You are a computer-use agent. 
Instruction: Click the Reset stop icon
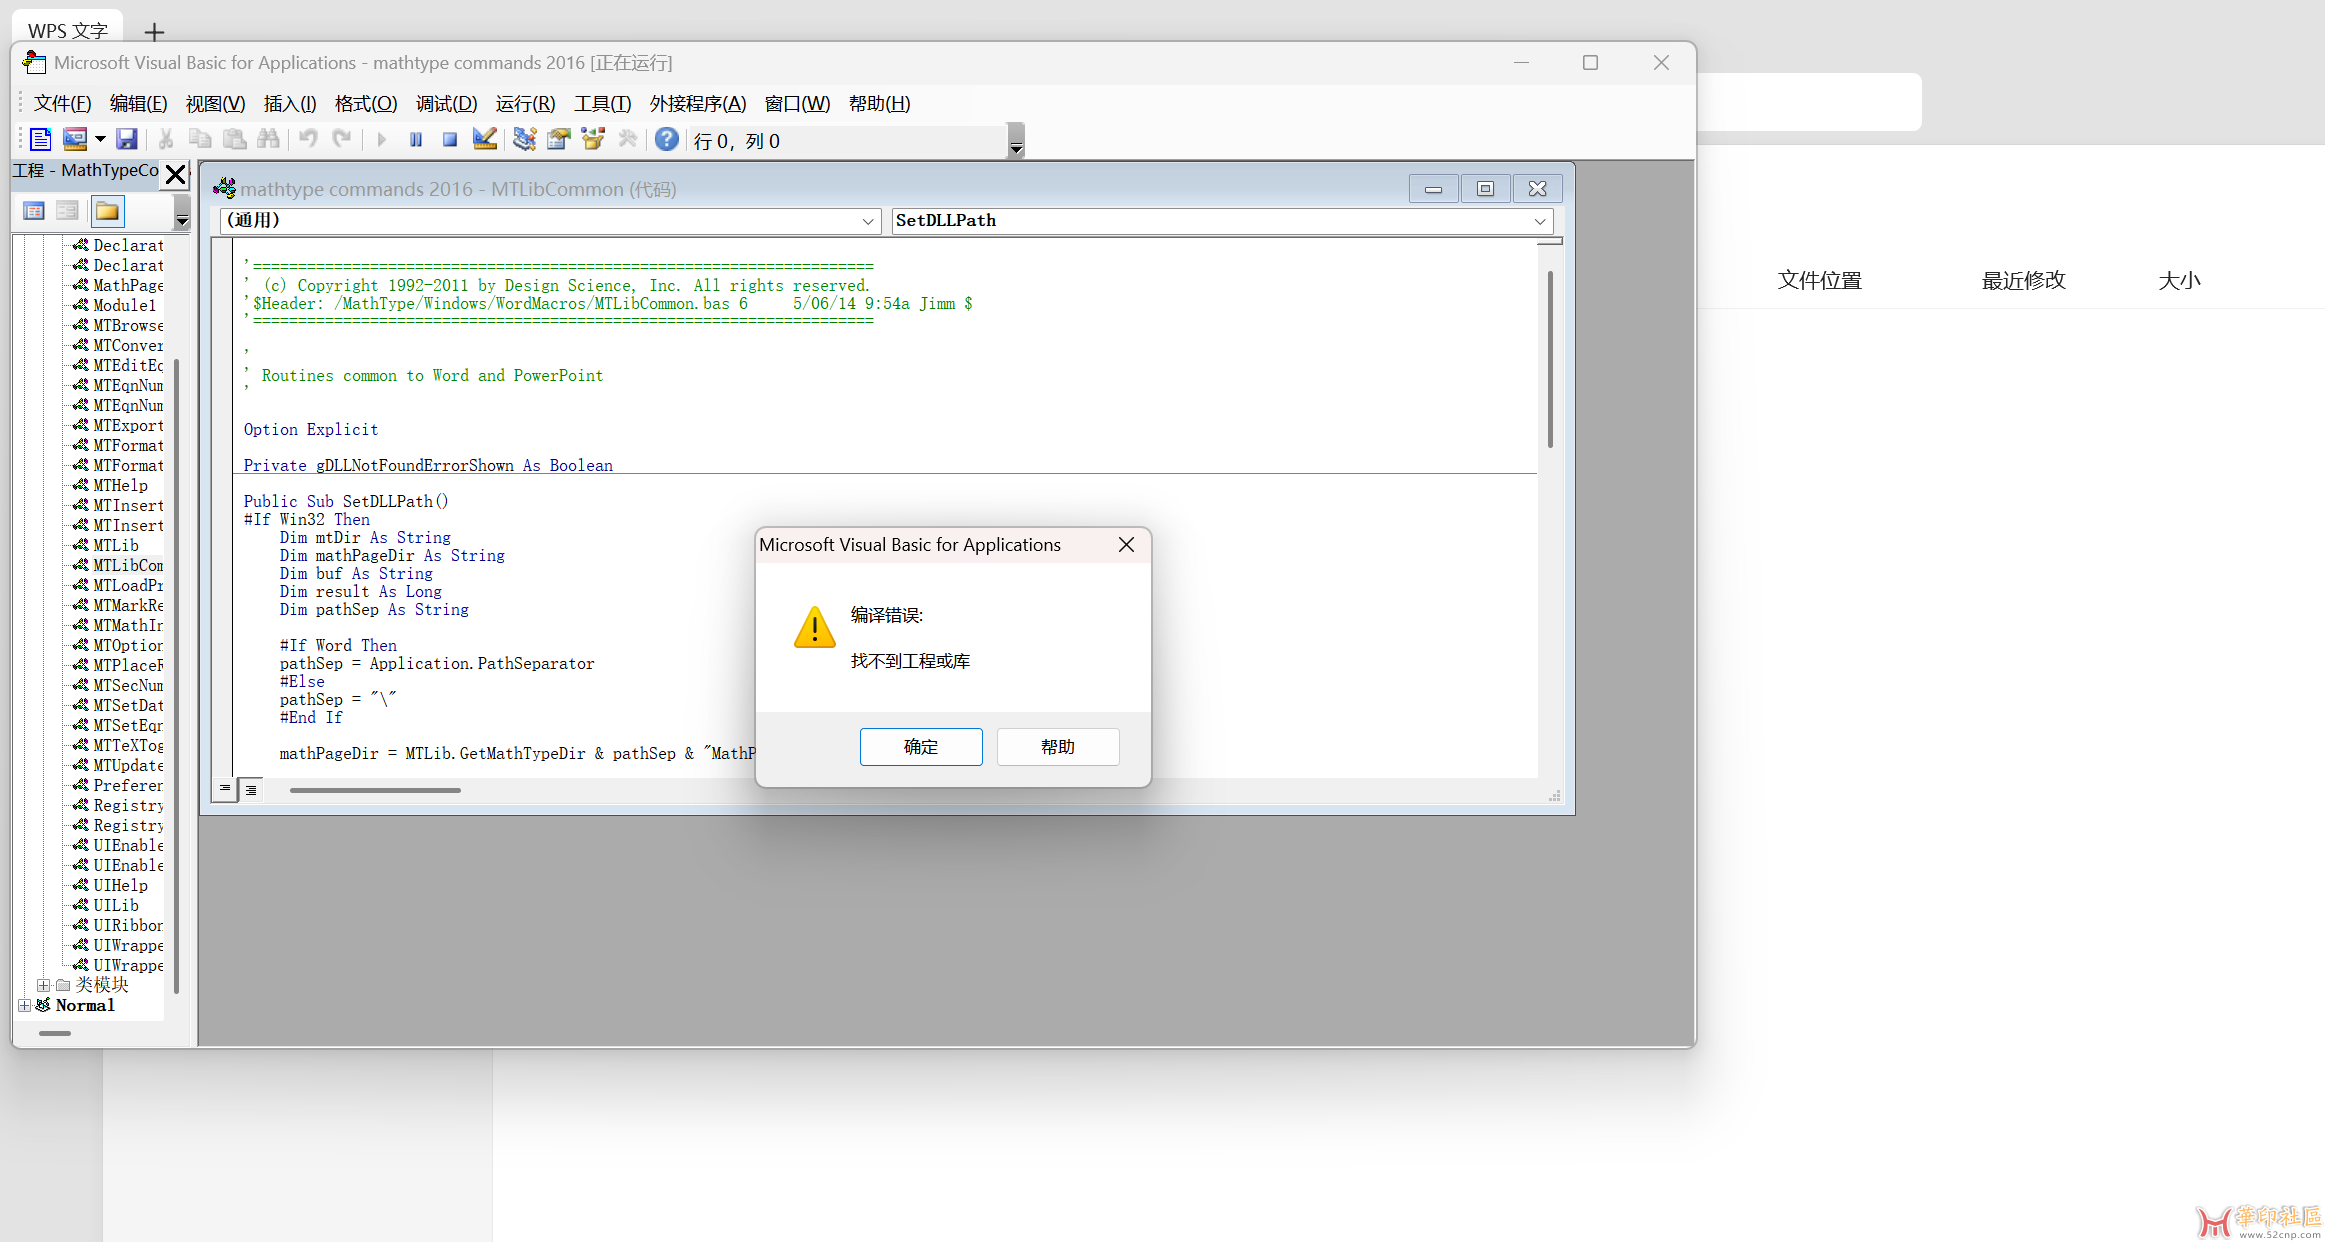tap(450, 140)
